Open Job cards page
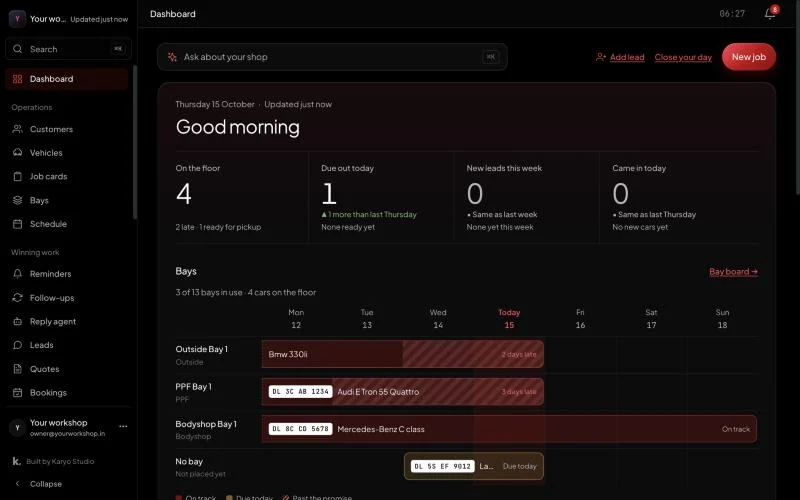 pyautogui.click(x=67, y=177)
